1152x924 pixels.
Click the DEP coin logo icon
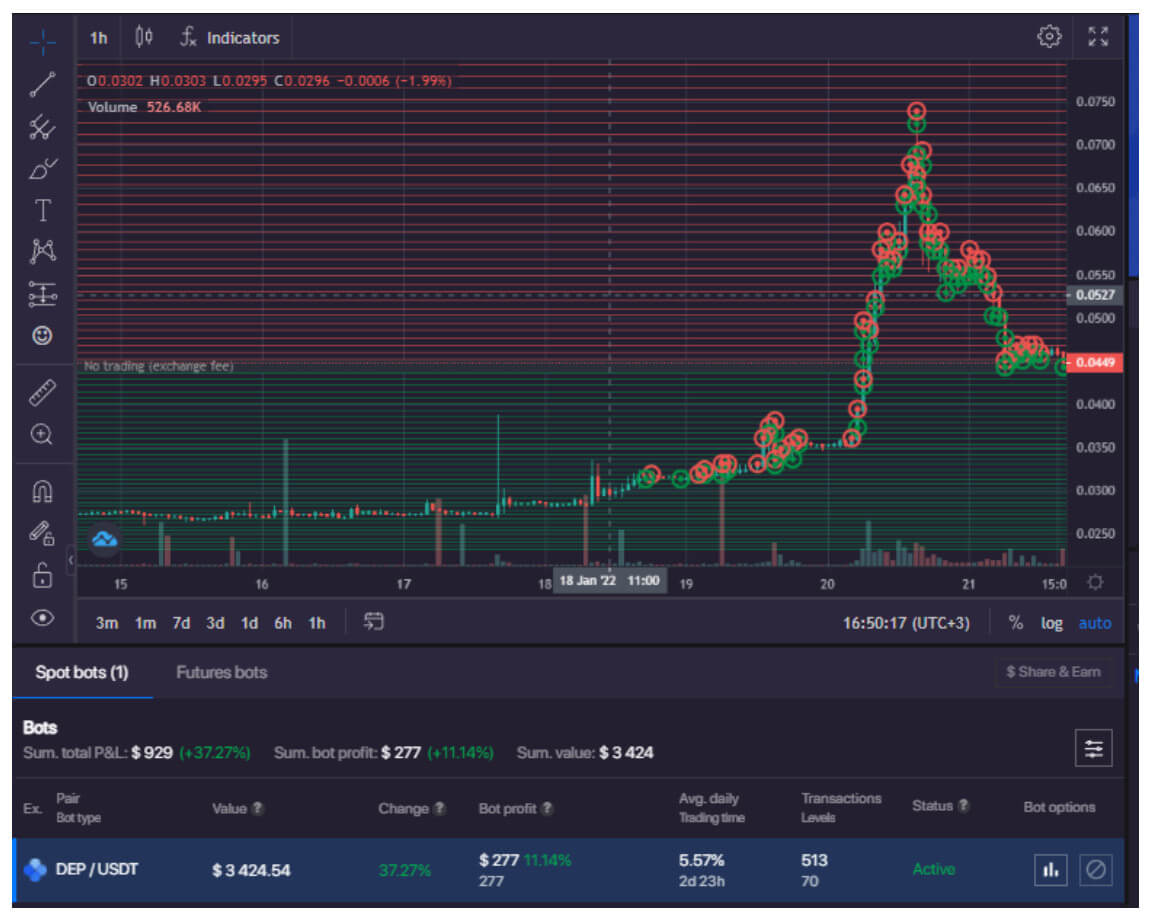point(35,870)
